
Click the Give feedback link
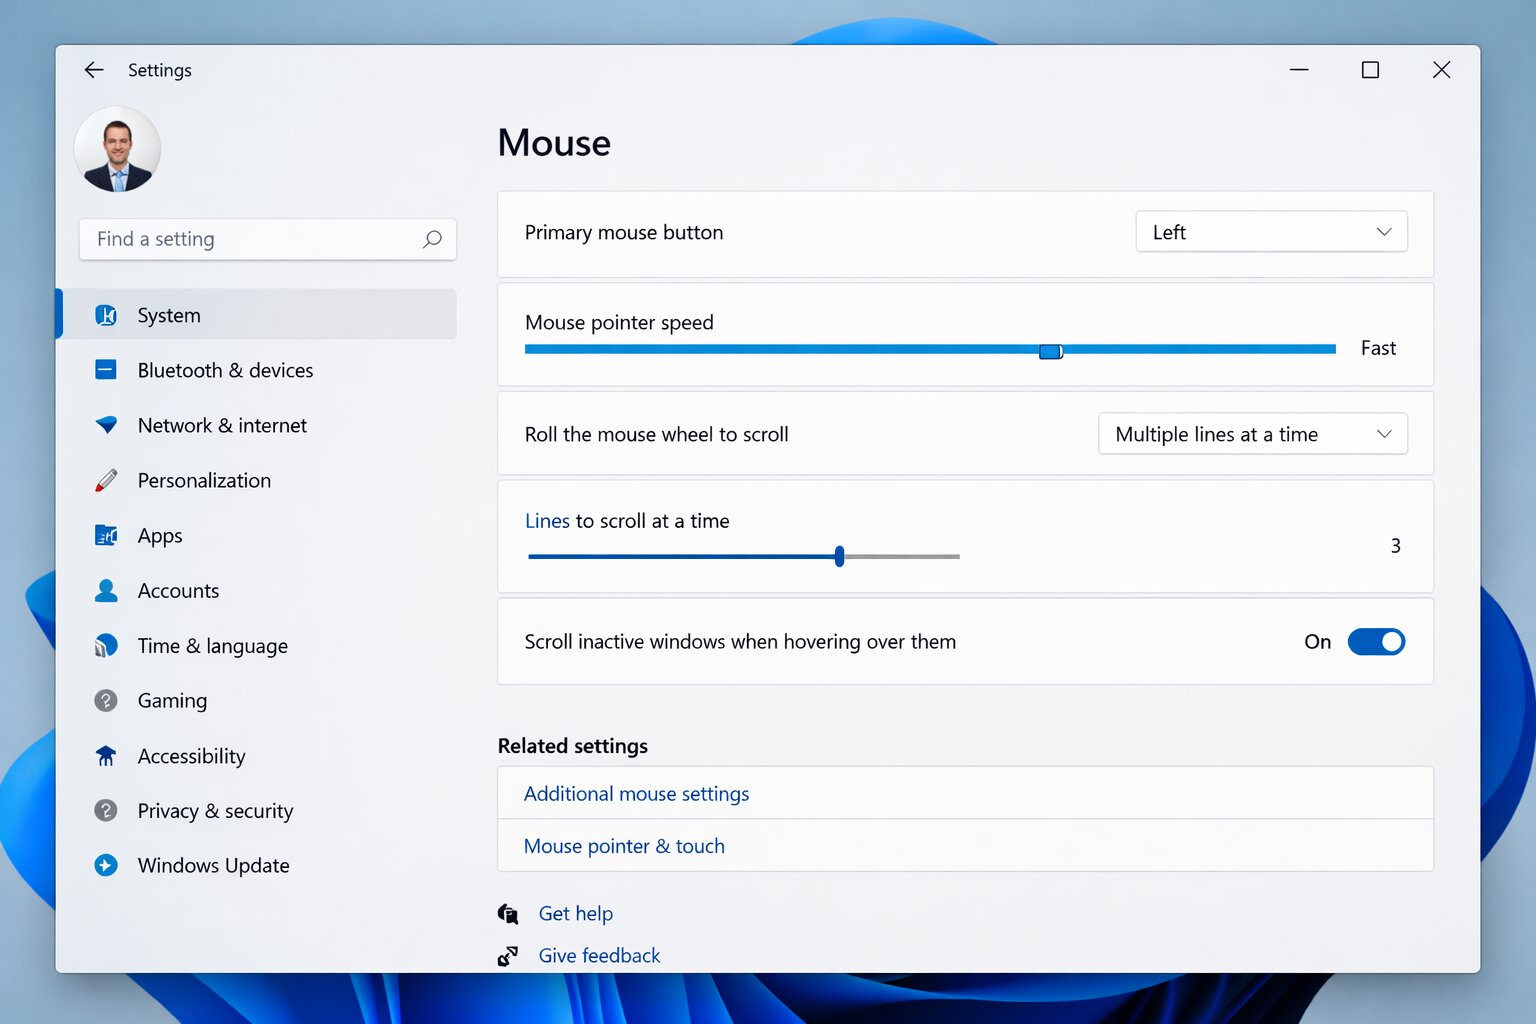(599, 956)
